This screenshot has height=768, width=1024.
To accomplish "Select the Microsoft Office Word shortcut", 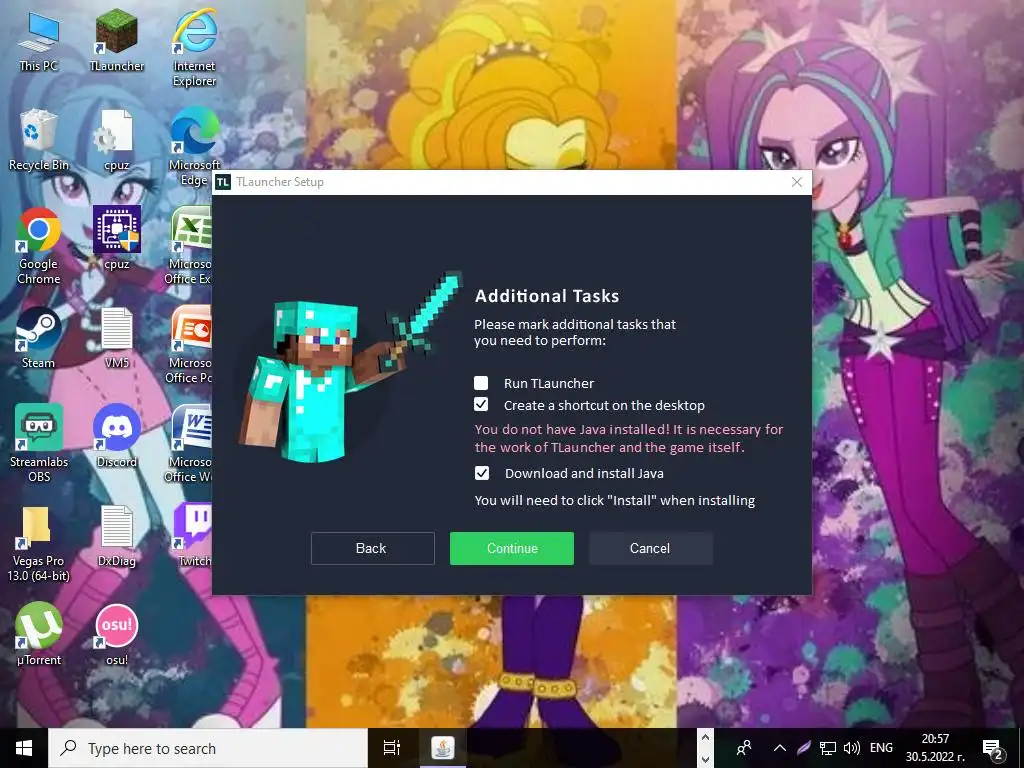I will (x=189, y=444).
